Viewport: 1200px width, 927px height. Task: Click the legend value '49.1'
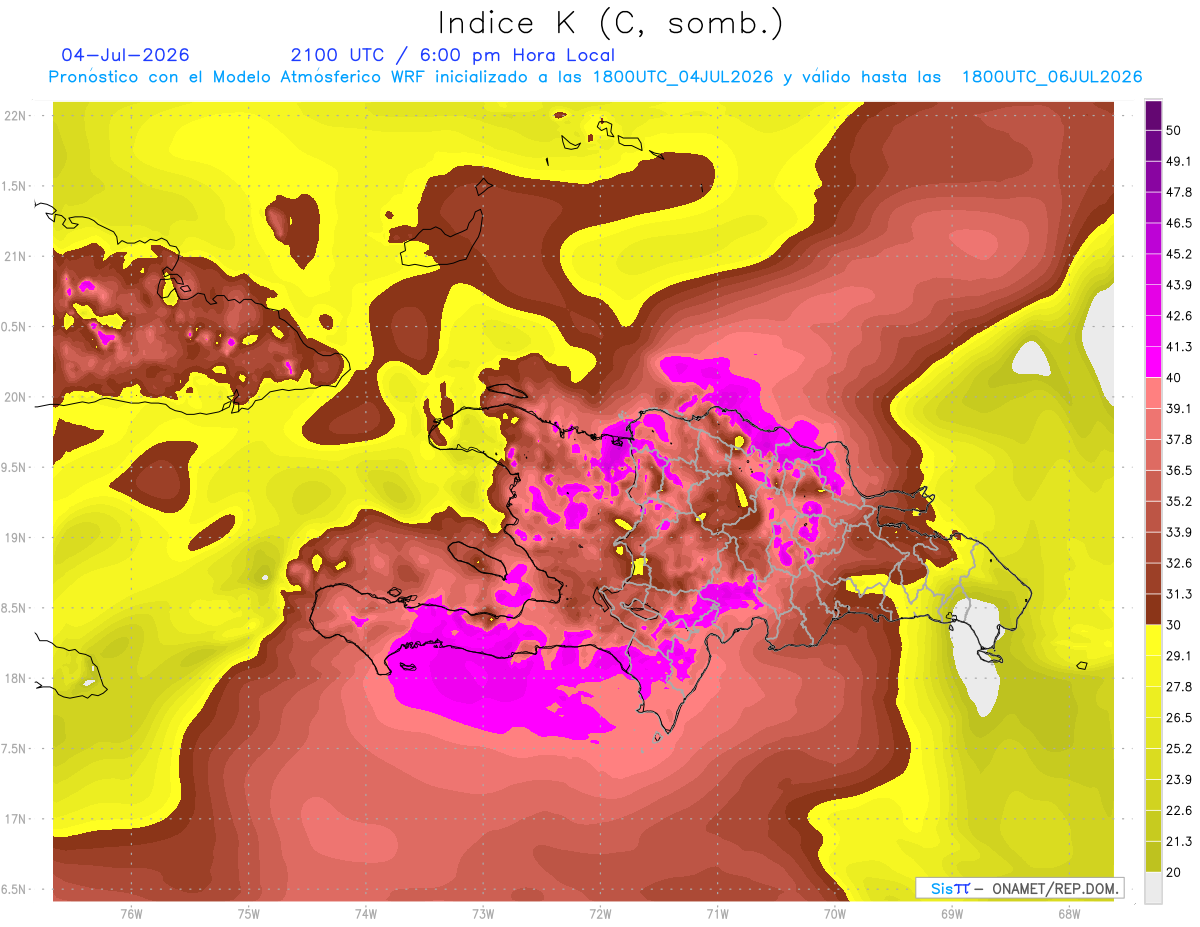pos(1180,162)
